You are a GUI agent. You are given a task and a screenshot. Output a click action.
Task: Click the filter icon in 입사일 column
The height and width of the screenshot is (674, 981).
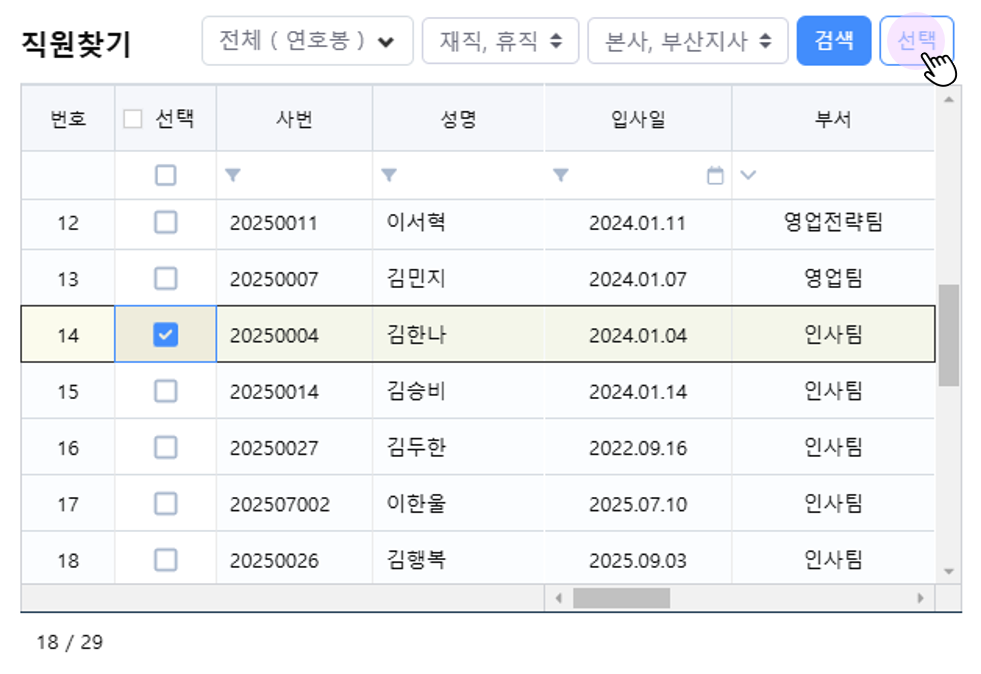click(x=561, y=176)
